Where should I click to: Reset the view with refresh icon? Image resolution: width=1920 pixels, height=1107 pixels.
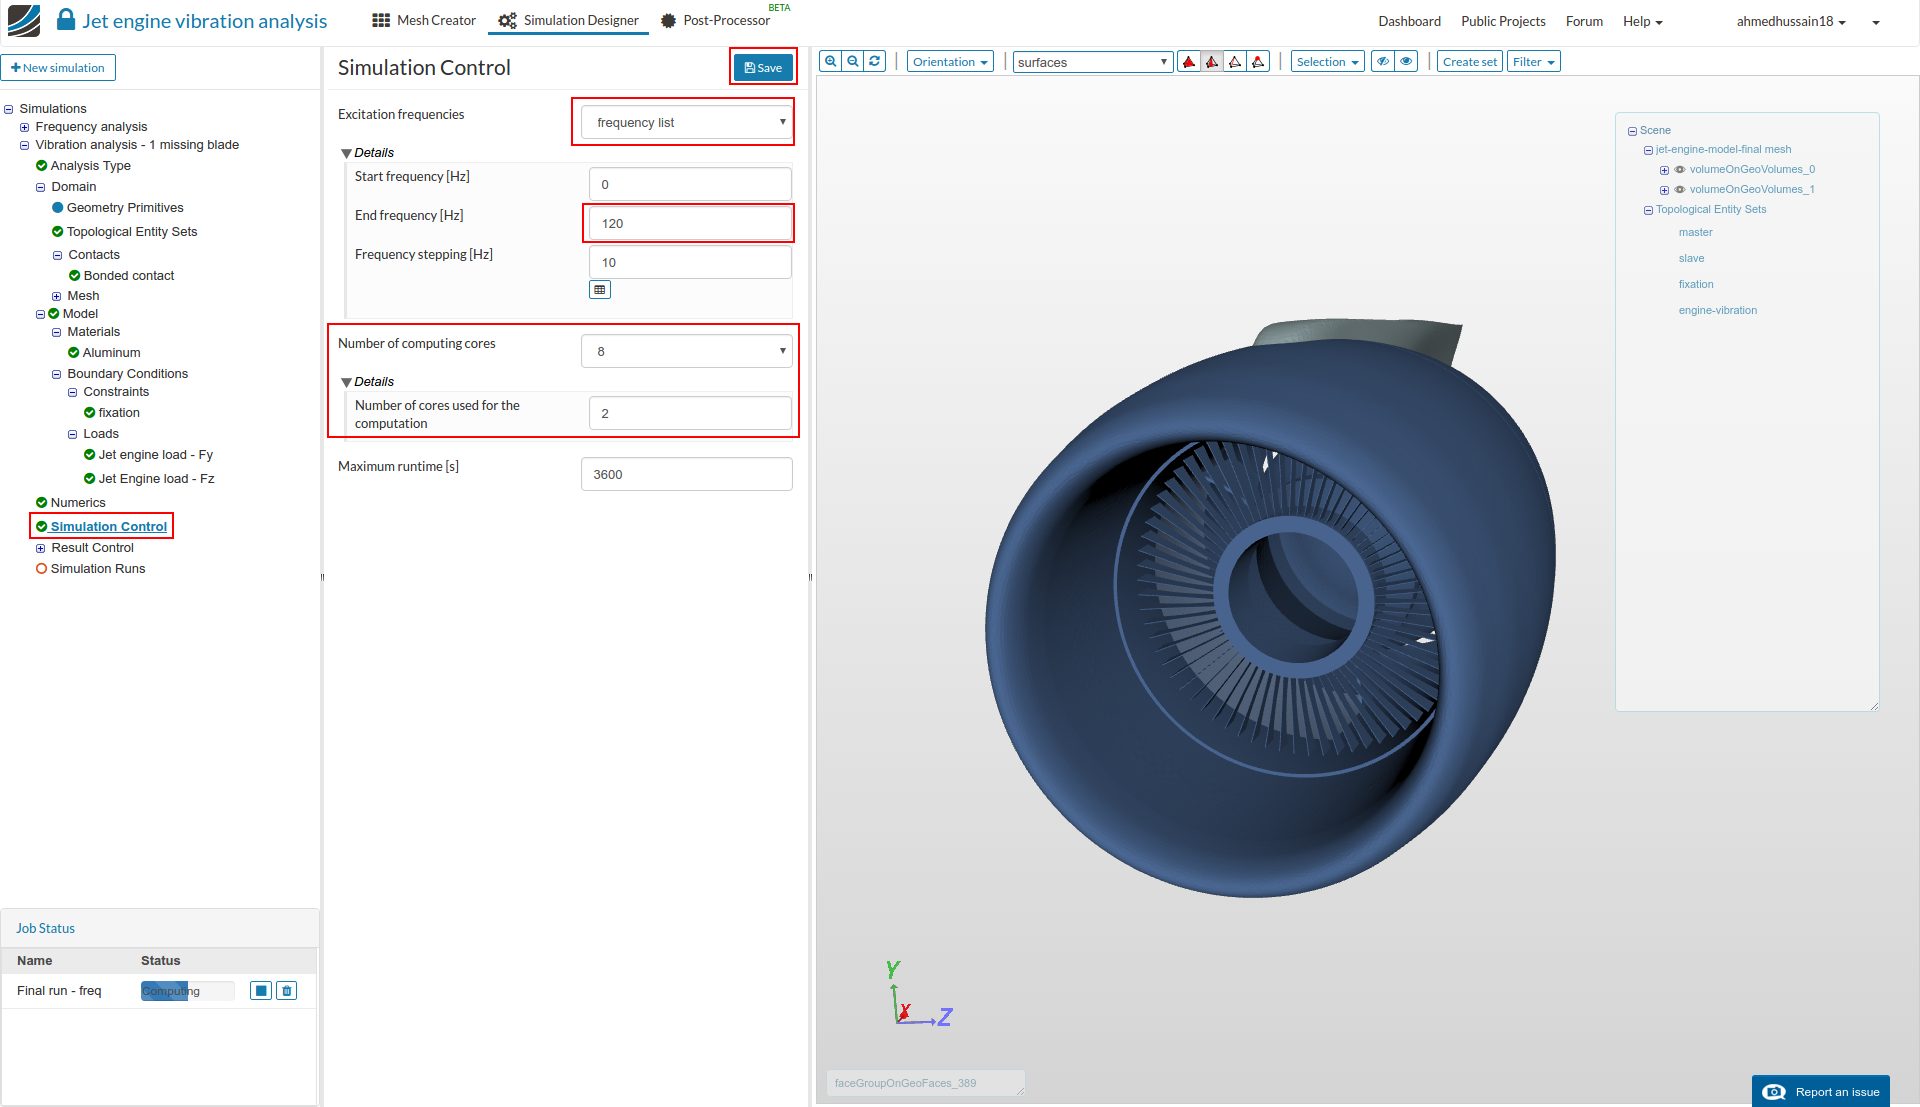pos(875,61)
